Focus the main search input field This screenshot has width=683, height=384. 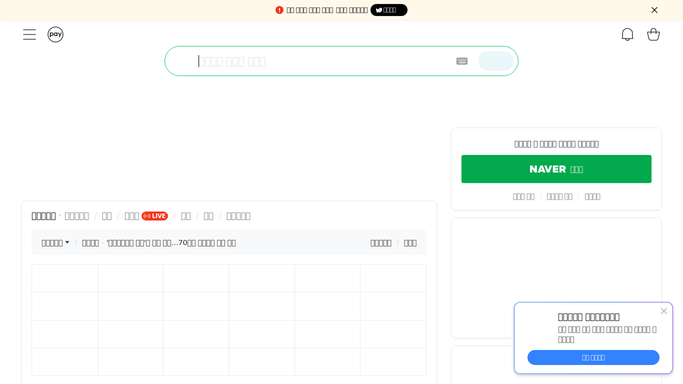coord(322,61)
